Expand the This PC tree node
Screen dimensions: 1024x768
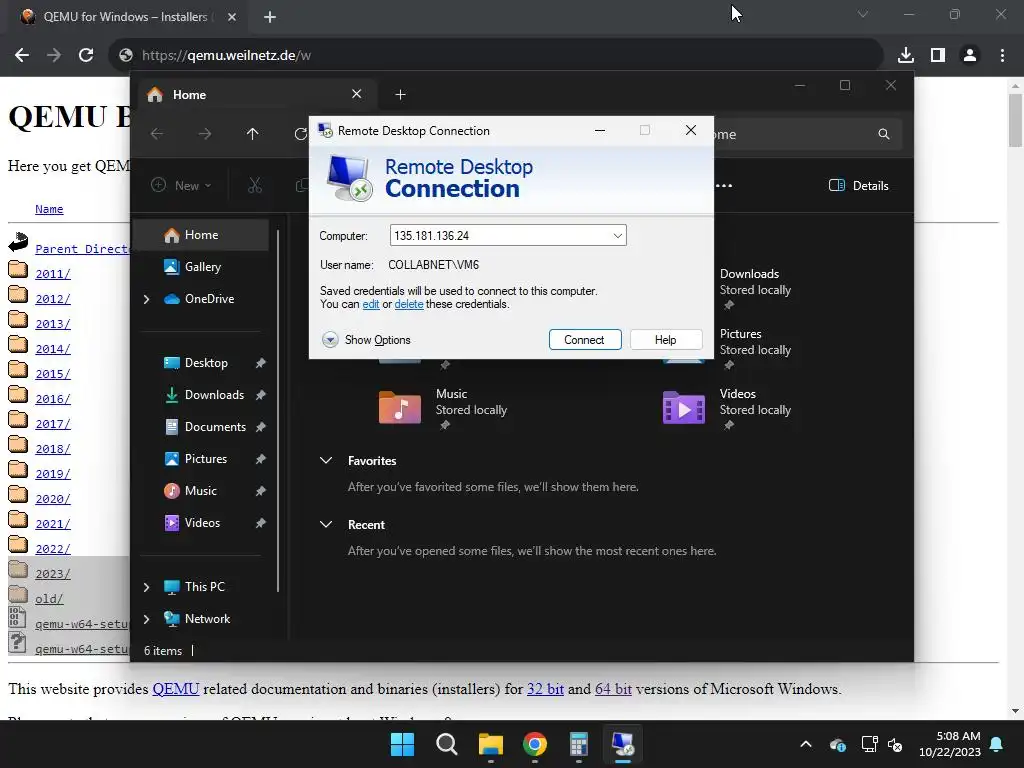(146, 587)
